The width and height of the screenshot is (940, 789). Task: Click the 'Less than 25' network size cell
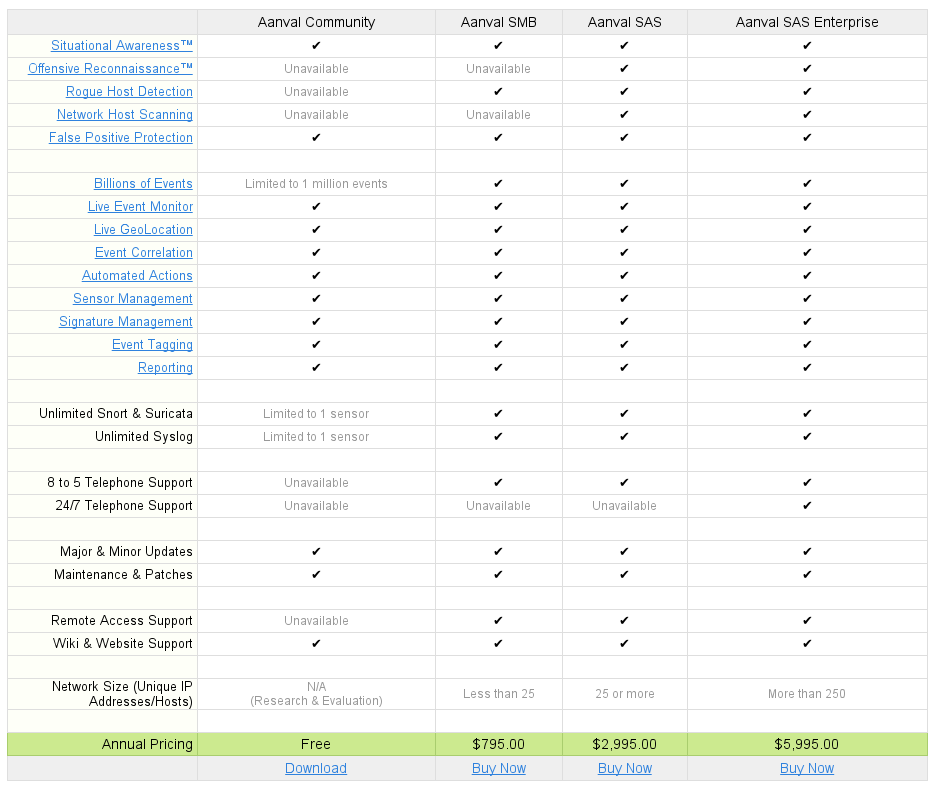499,694
